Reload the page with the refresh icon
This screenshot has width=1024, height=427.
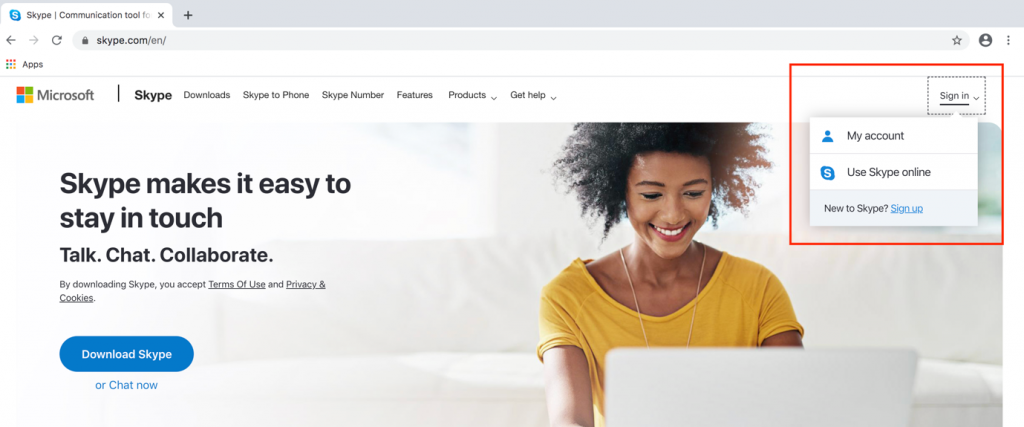(x=57, y=40)
